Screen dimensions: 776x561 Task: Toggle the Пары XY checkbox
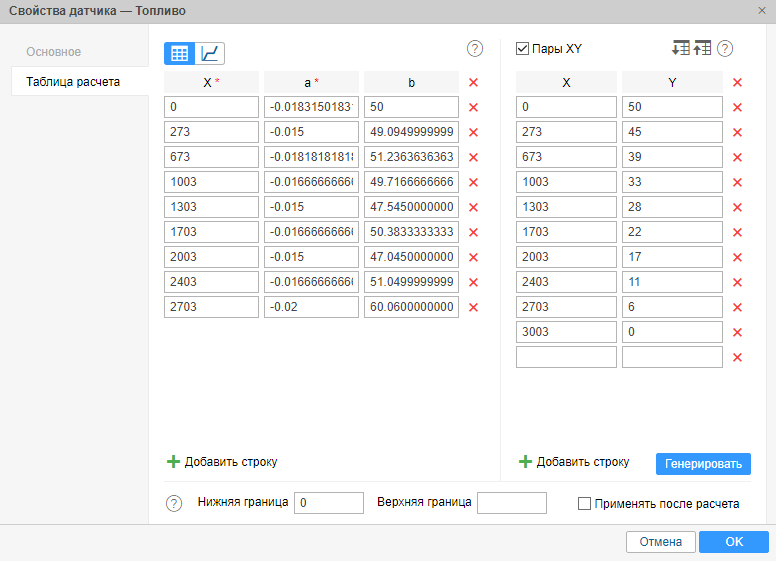click(522, 48)
